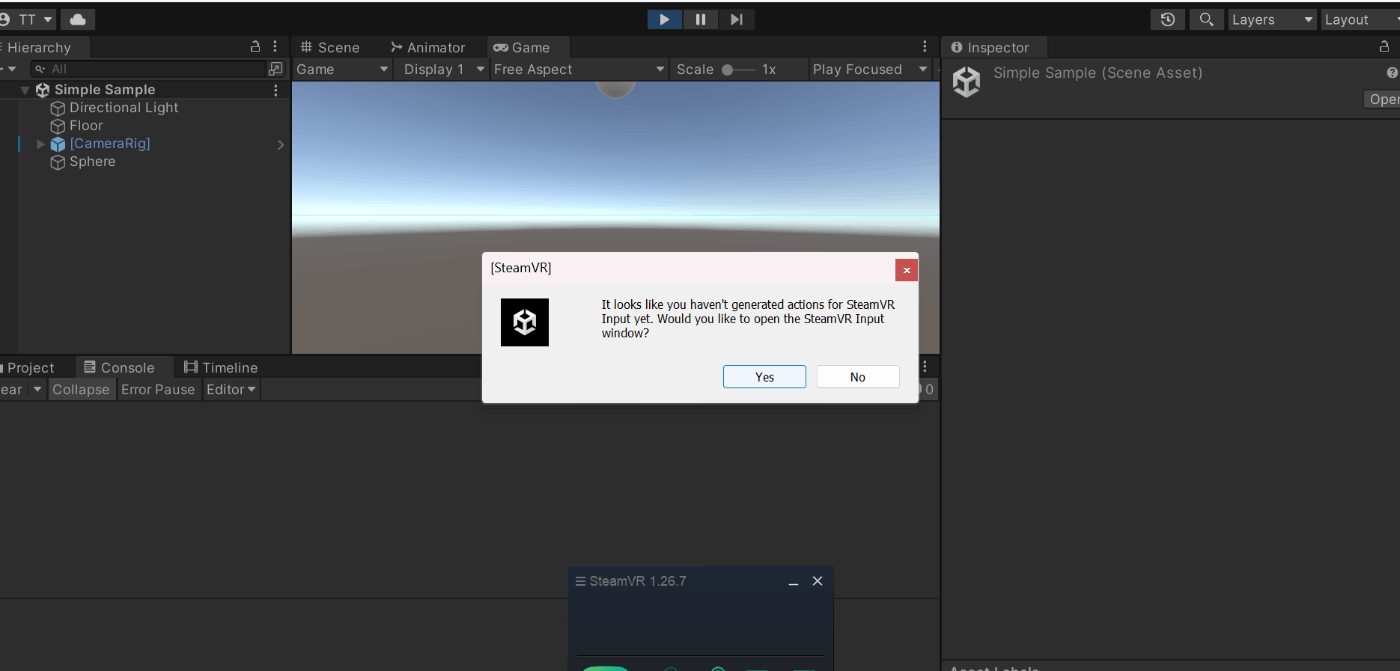Viewport: 1400px width, 671px height.
Task: Toggle Collapse in the Console toolbar
Action: point(81,389)
